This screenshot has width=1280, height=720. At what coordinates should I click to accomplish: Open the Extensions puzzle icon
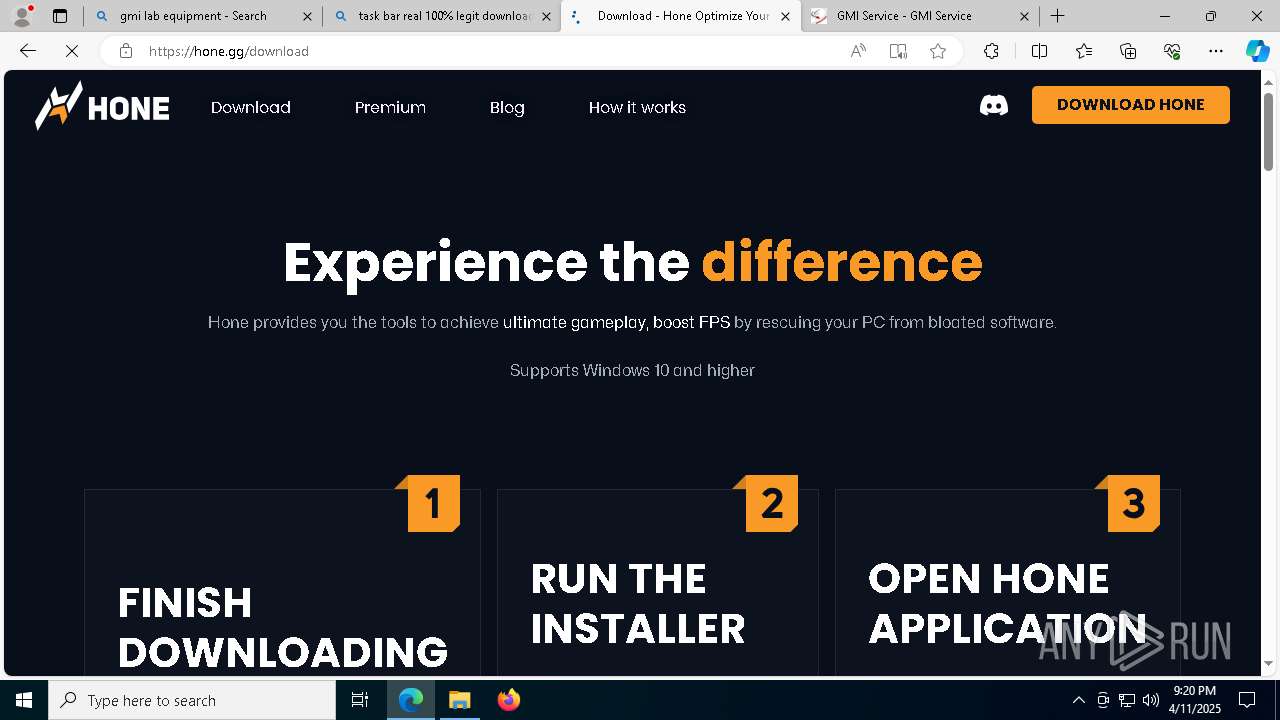tap(991, 51)
